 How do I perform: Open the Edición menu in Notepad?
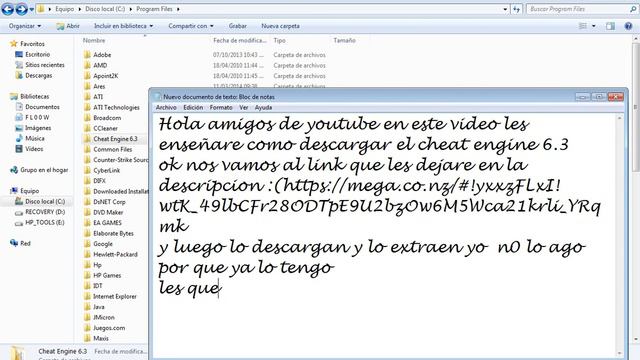(193, 107)
